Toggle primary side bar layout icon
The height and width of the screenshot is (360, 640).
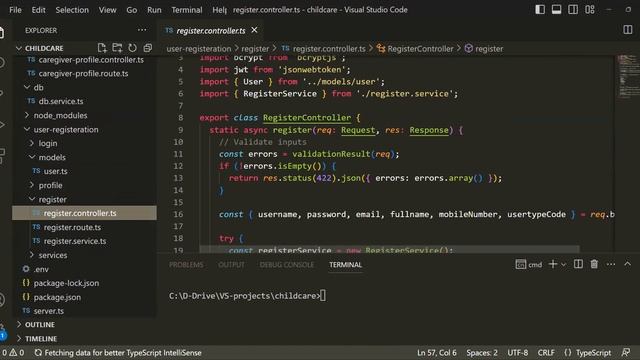pyautogui.click(x=540, y=9)
